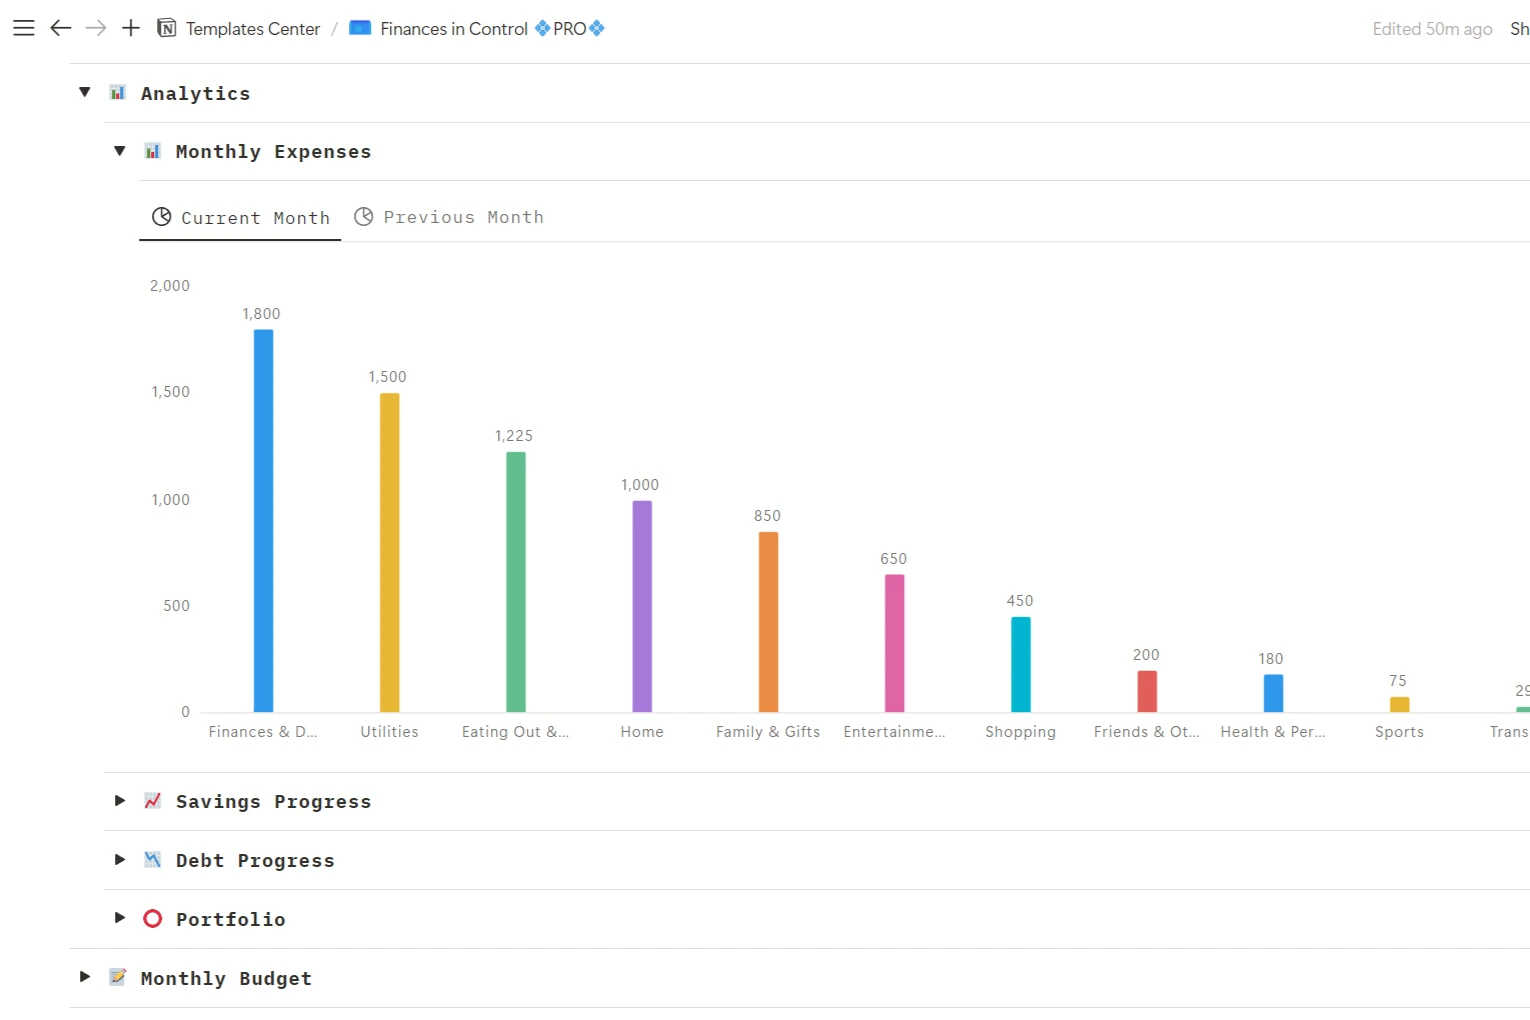Expand the Savings Progress toggle

(x=120, y=801)
